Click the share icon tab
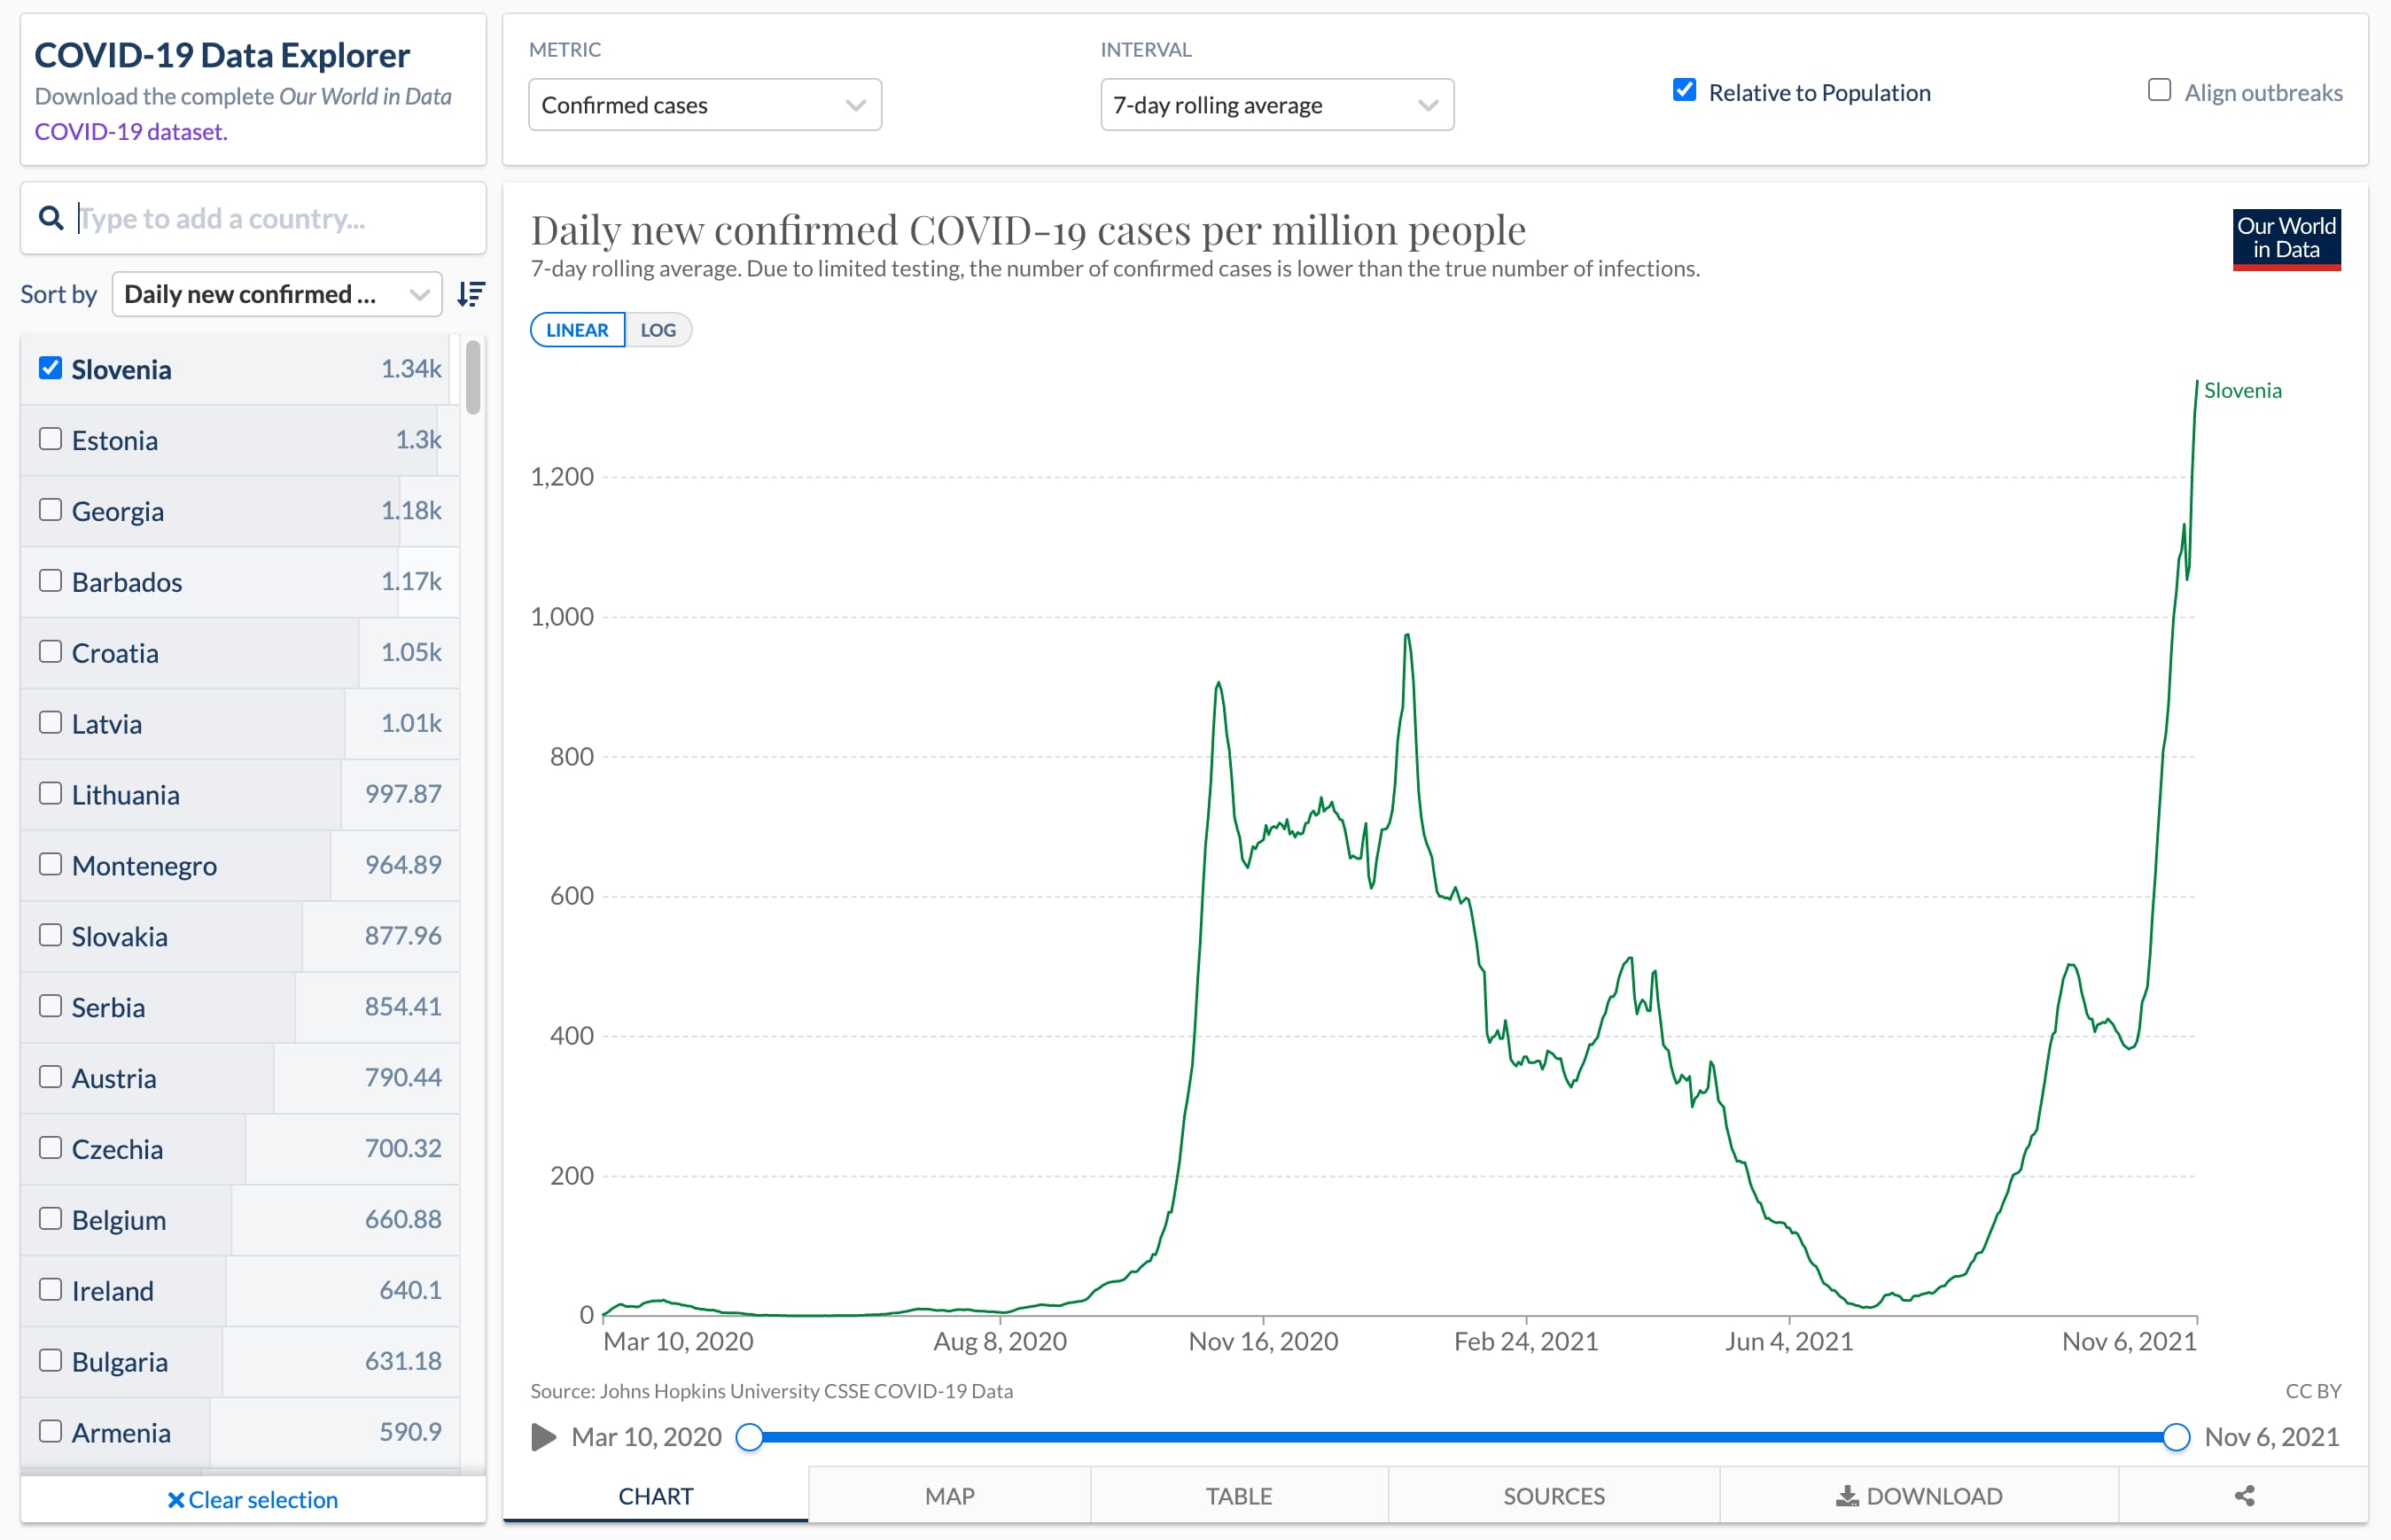Screen dimensions: 2391x1540 pos(2244,1496)
